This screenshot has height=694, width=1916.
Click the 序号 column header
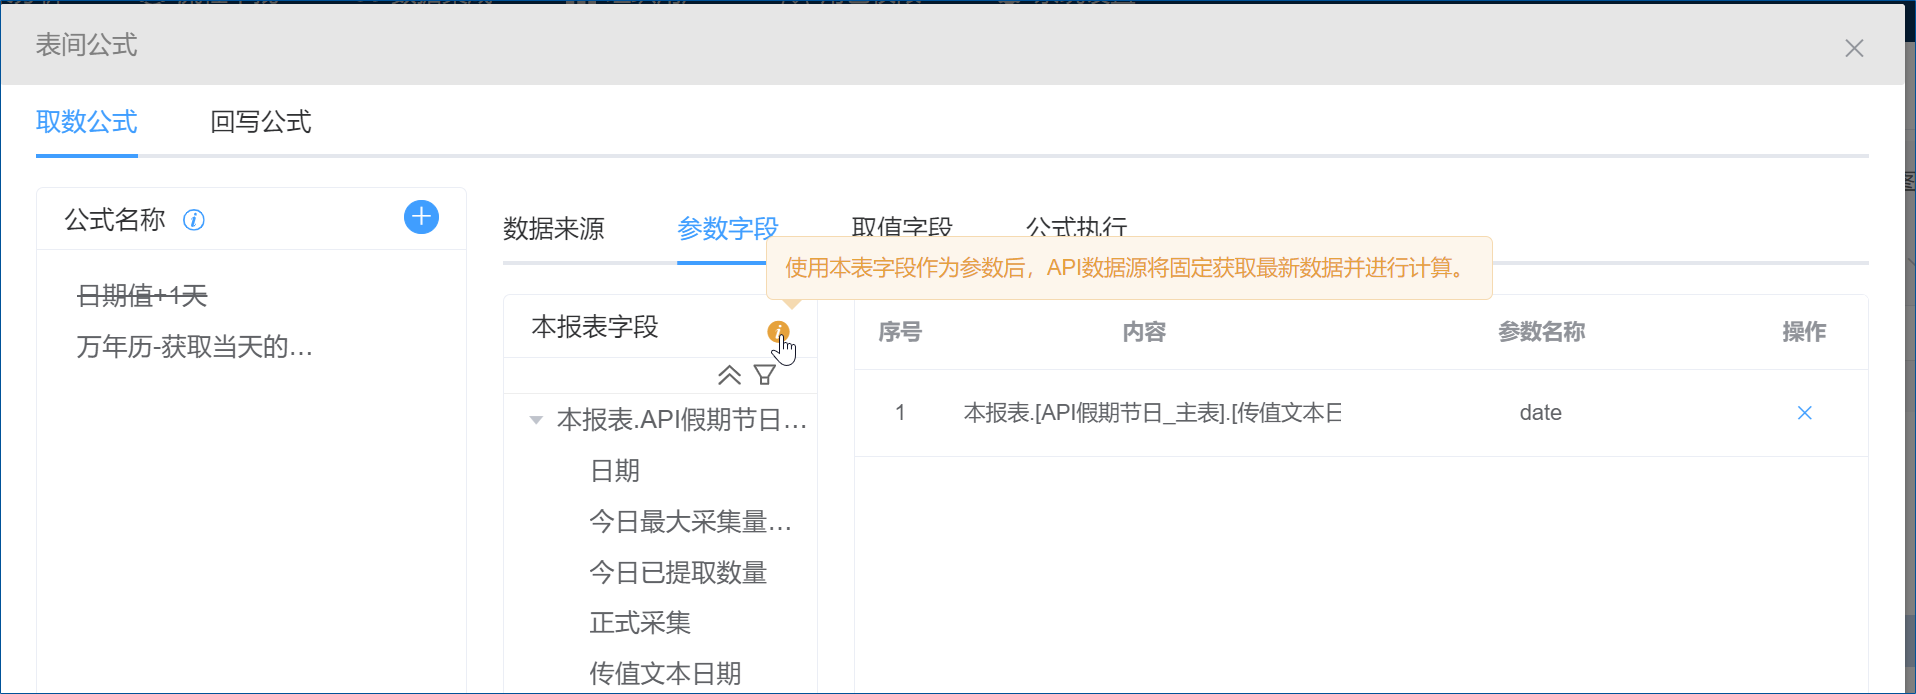(x=900, y=332)
